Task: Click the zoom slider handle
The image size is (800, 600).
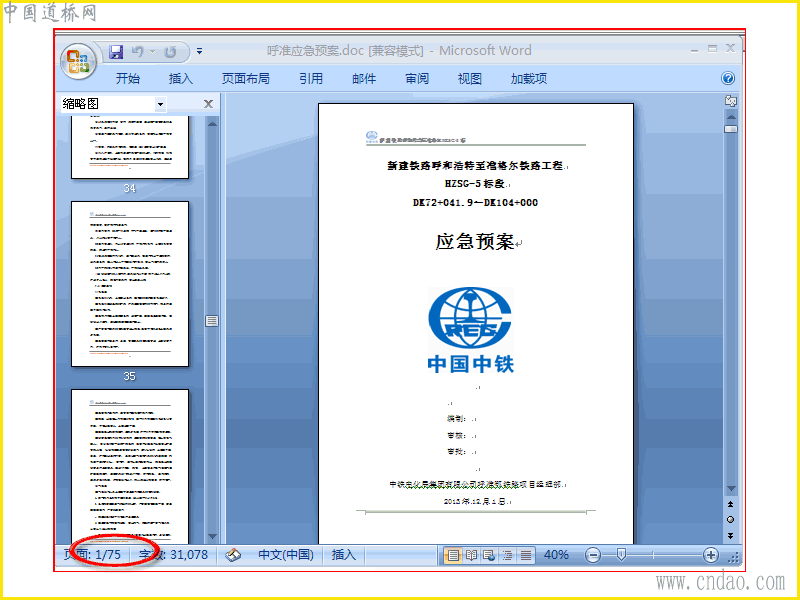Action: [621, 555]
